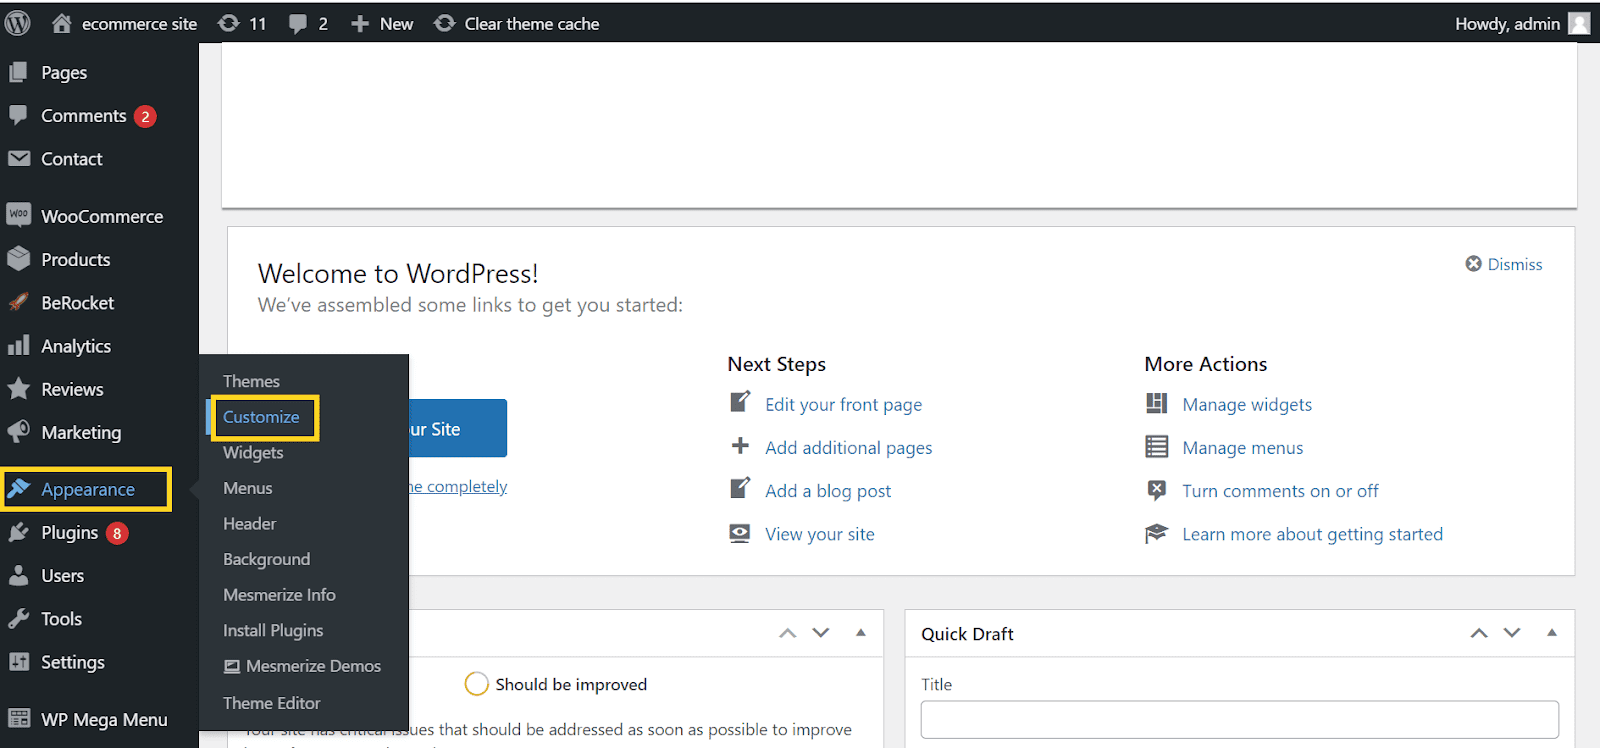Screen dimensions: 1600x748
Task: Move Quick Draft widget down arrow
Action: (x=1512, y=633)
